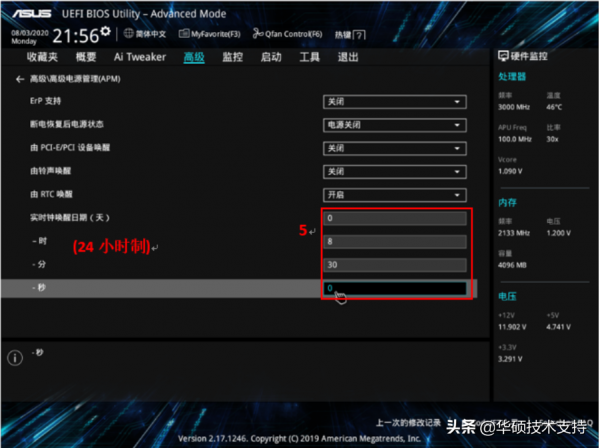600x448 pixels.
Task: Go to the 监控 monitor tab
Action: pyautogui.click(x=232, y=57)
